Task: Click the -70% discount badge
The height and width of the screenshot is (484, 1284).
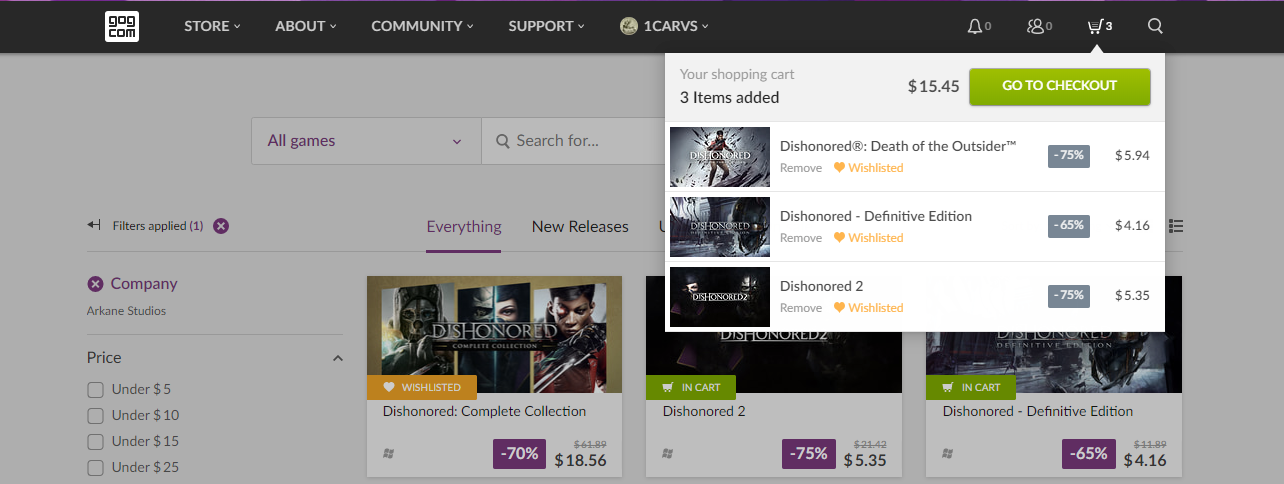Action: (x=520, y=454)
